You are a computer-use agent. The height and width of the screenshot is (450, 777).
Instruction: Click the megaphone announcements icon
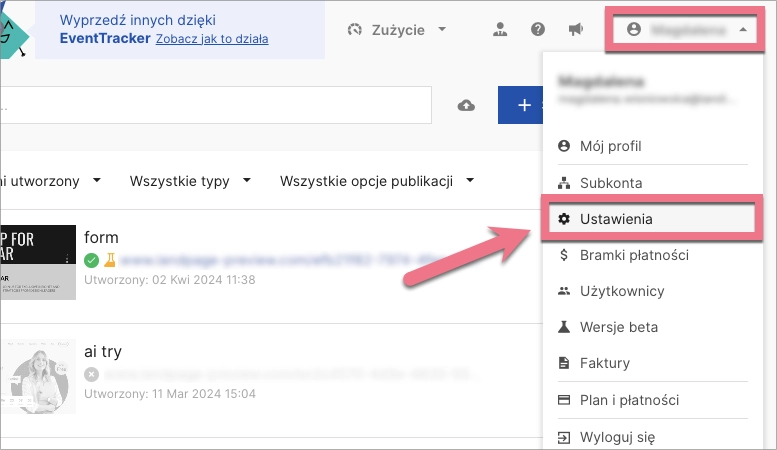click(x=575, y=30)
